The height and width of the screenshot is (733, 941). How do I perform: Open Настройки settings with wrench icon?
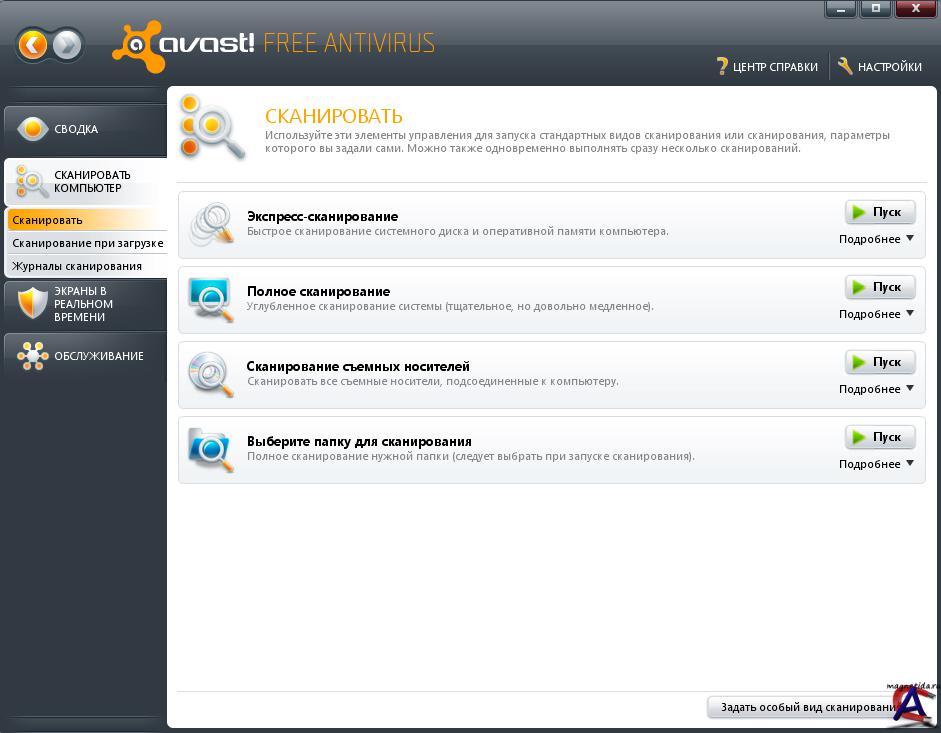(x=880, y=67)
